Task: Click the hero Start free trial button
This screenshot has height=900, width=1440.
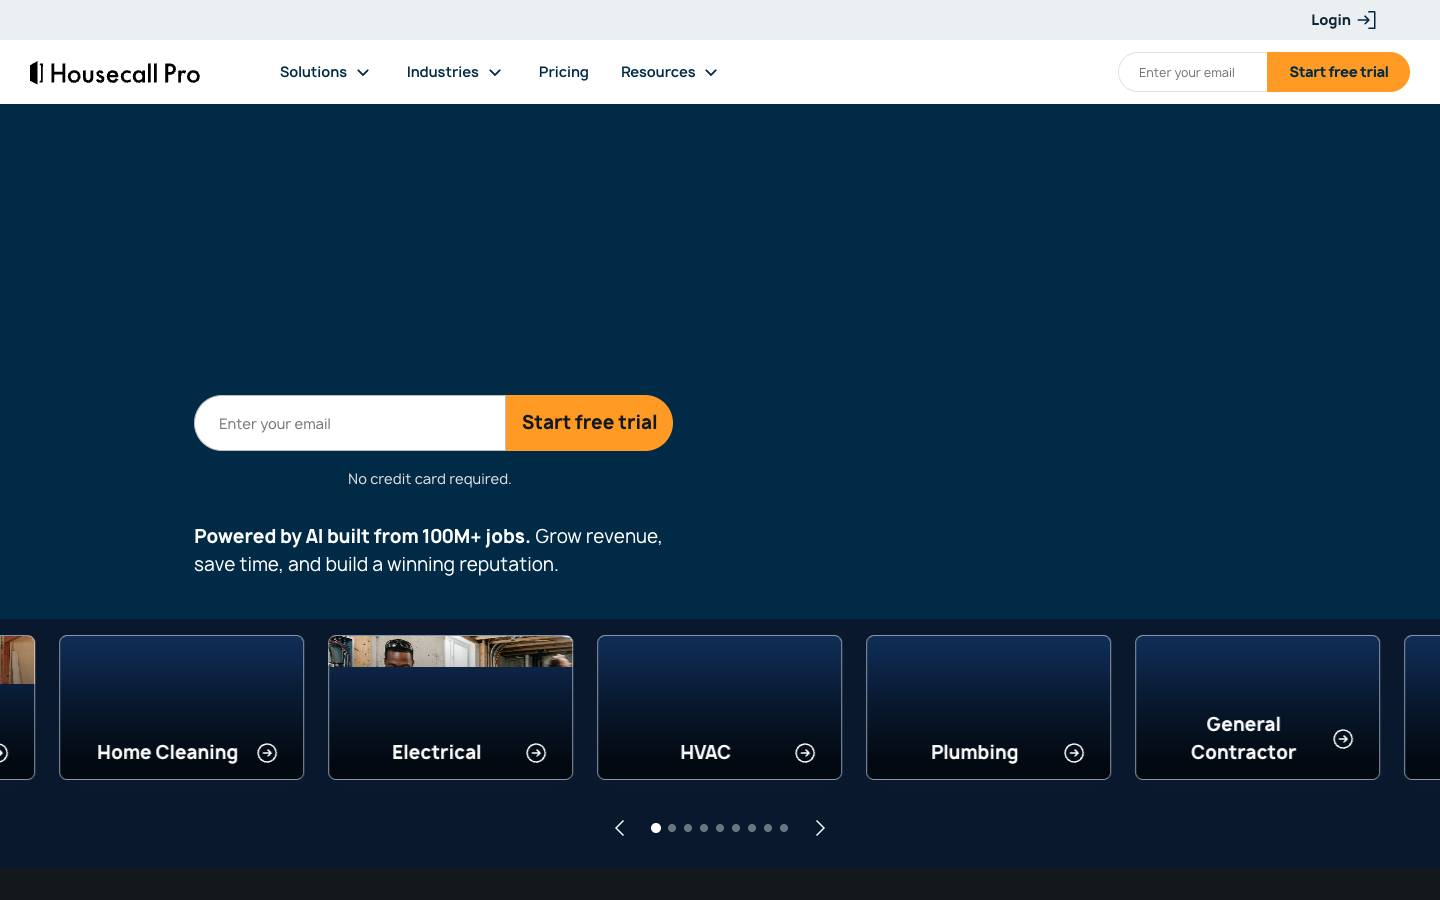Action: (x=589, y=423)
